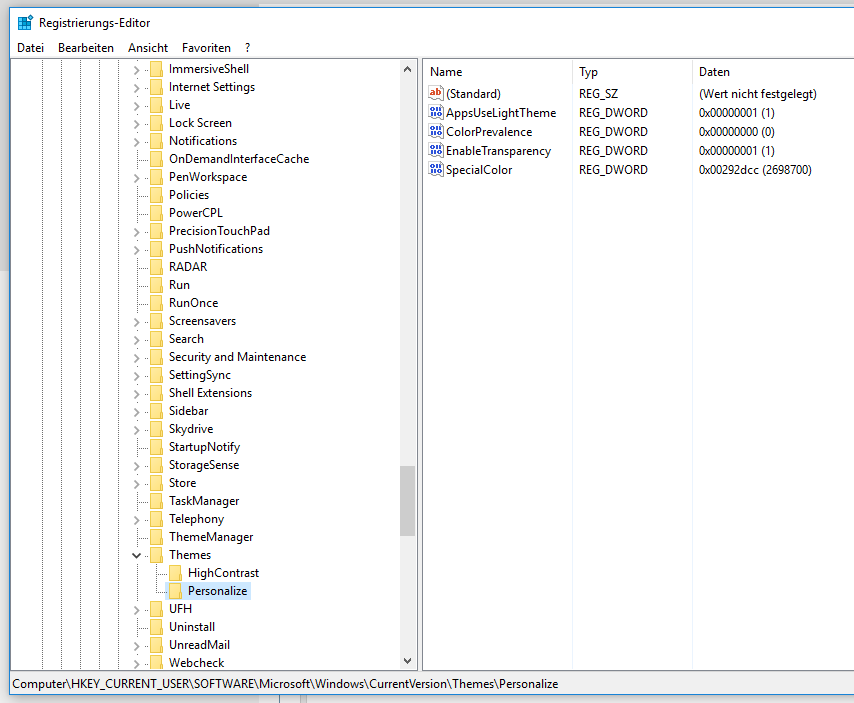
Task: Expand the Telephony key chevron
Action: [136, 519]
